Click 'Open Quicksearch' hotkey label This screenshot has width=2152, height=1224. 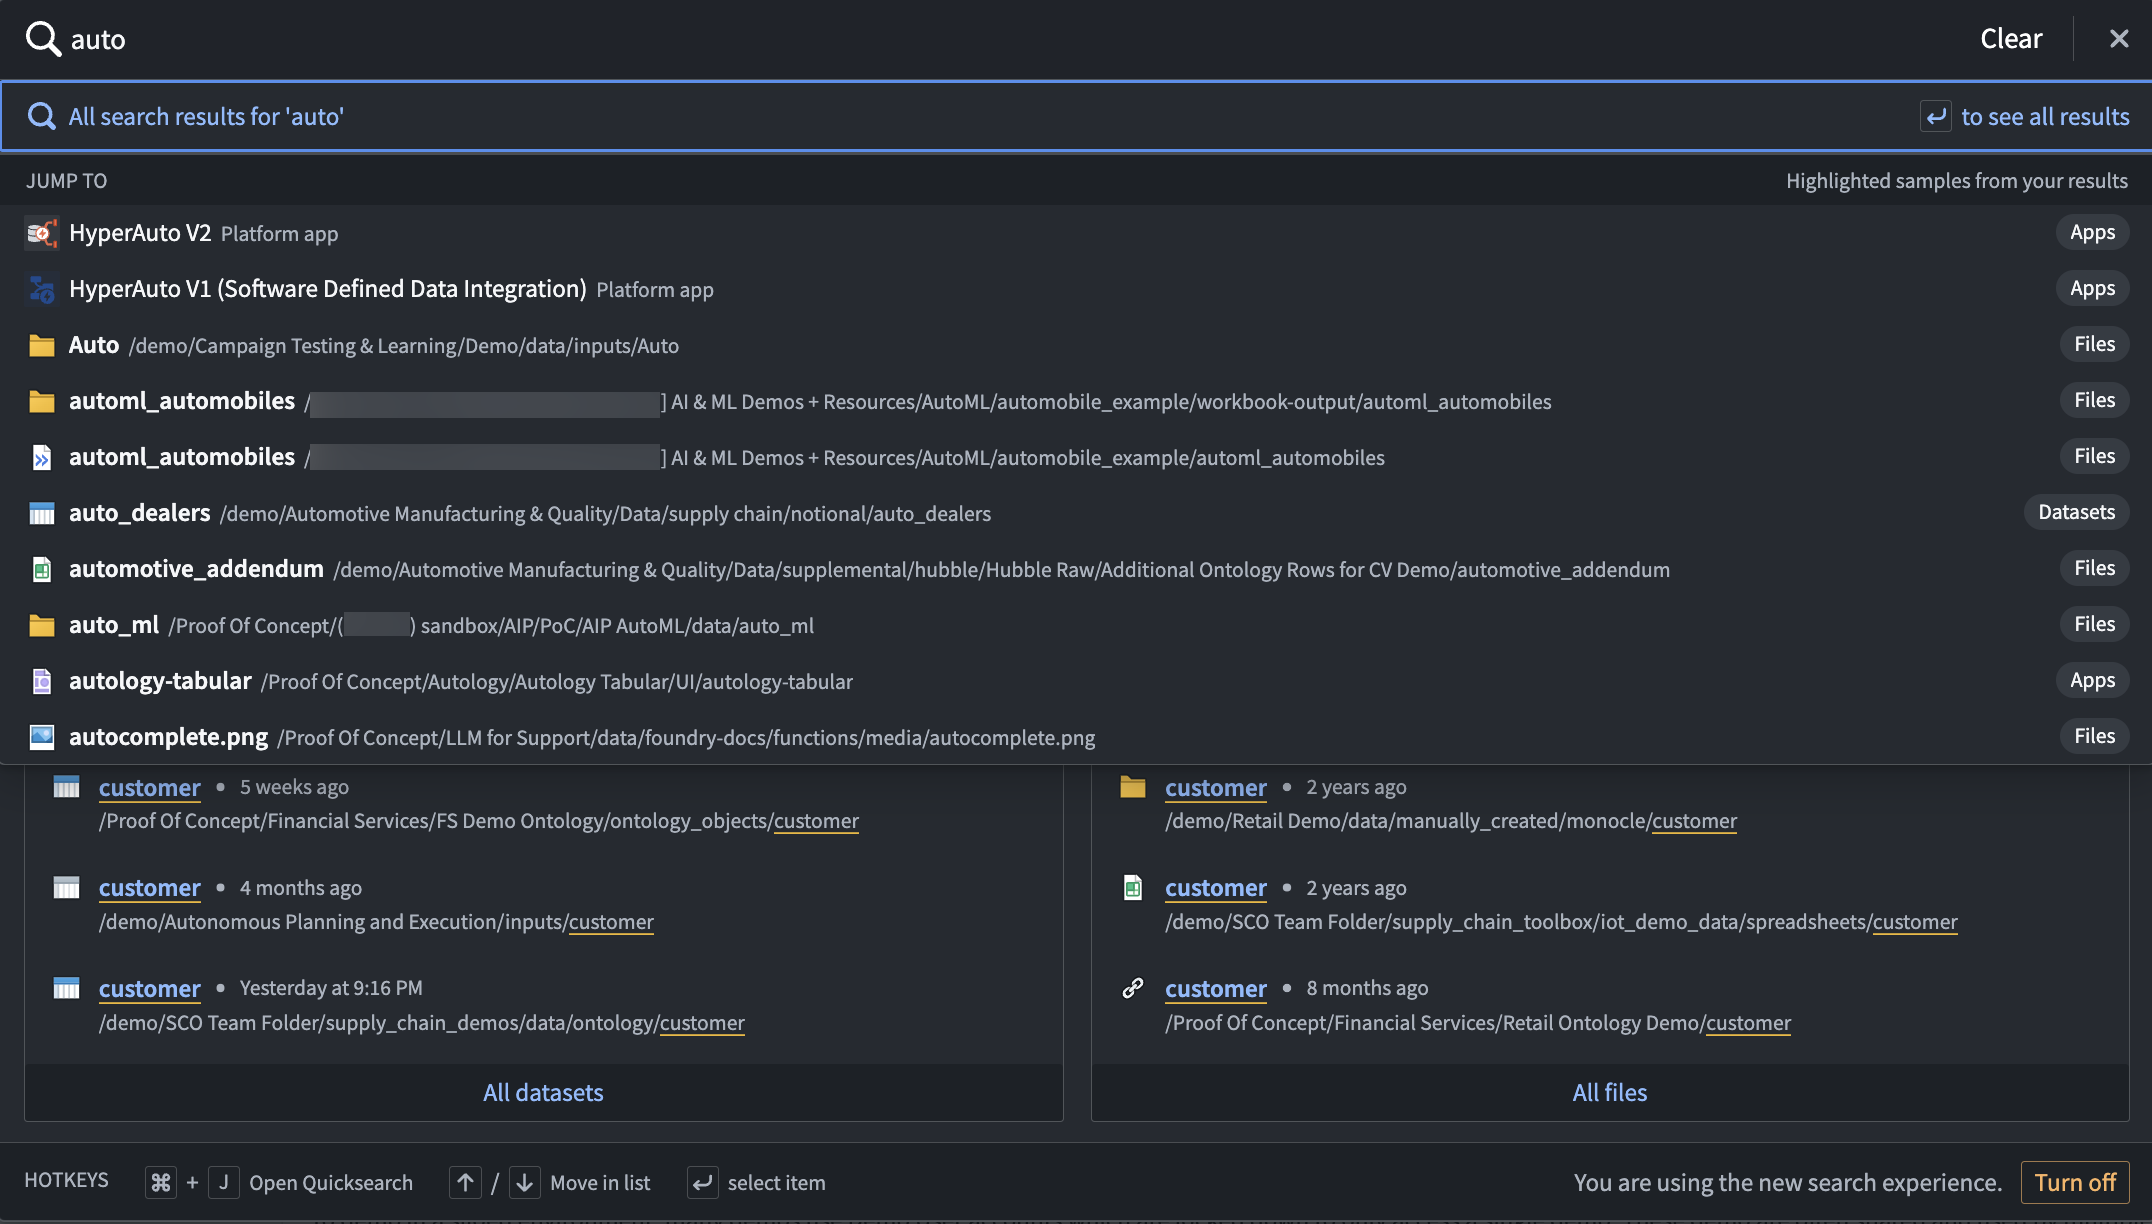pos(331,1183)
